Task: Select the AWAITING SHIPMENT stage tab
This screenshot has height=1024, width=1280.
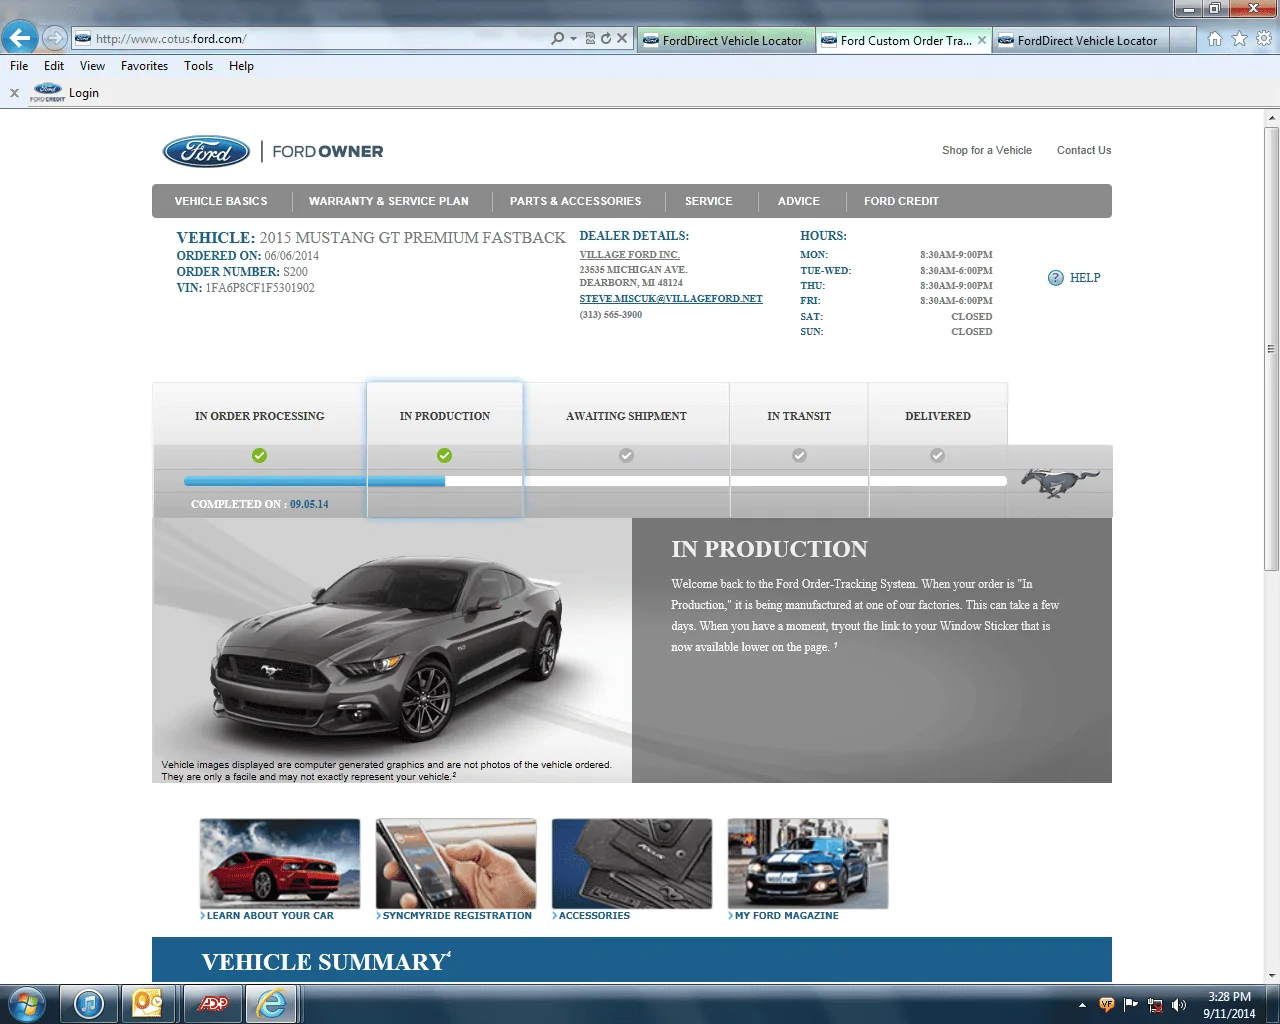Action: (626, 416)
